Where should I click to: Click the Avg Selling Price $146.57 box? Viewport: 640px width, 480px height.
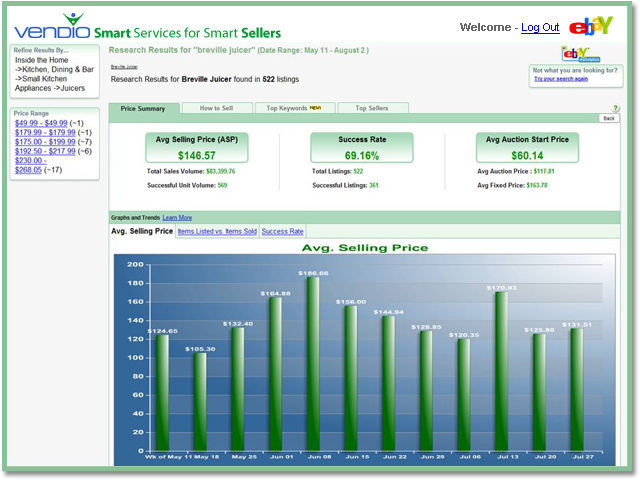pyautogui.click(x=197, y=148)
